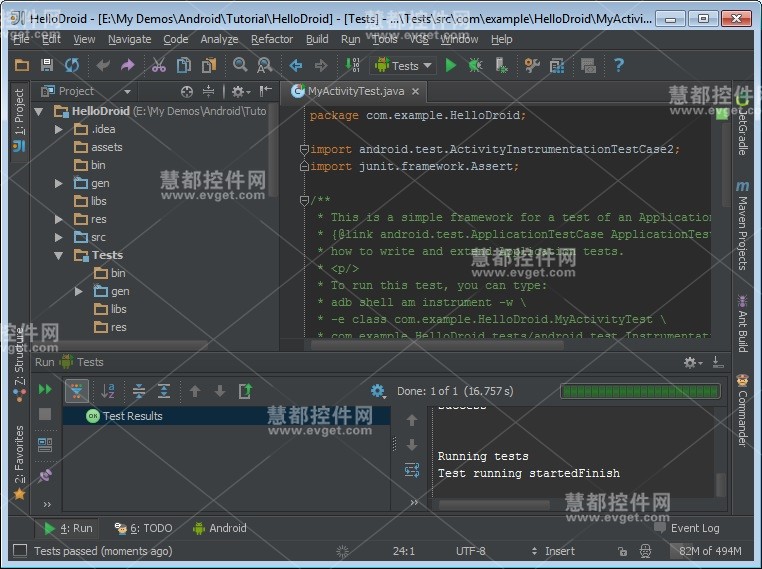Screen dimensions: 762x569
Task: Click the Stop square in Run panel
Action: click(x=45, y=414)
